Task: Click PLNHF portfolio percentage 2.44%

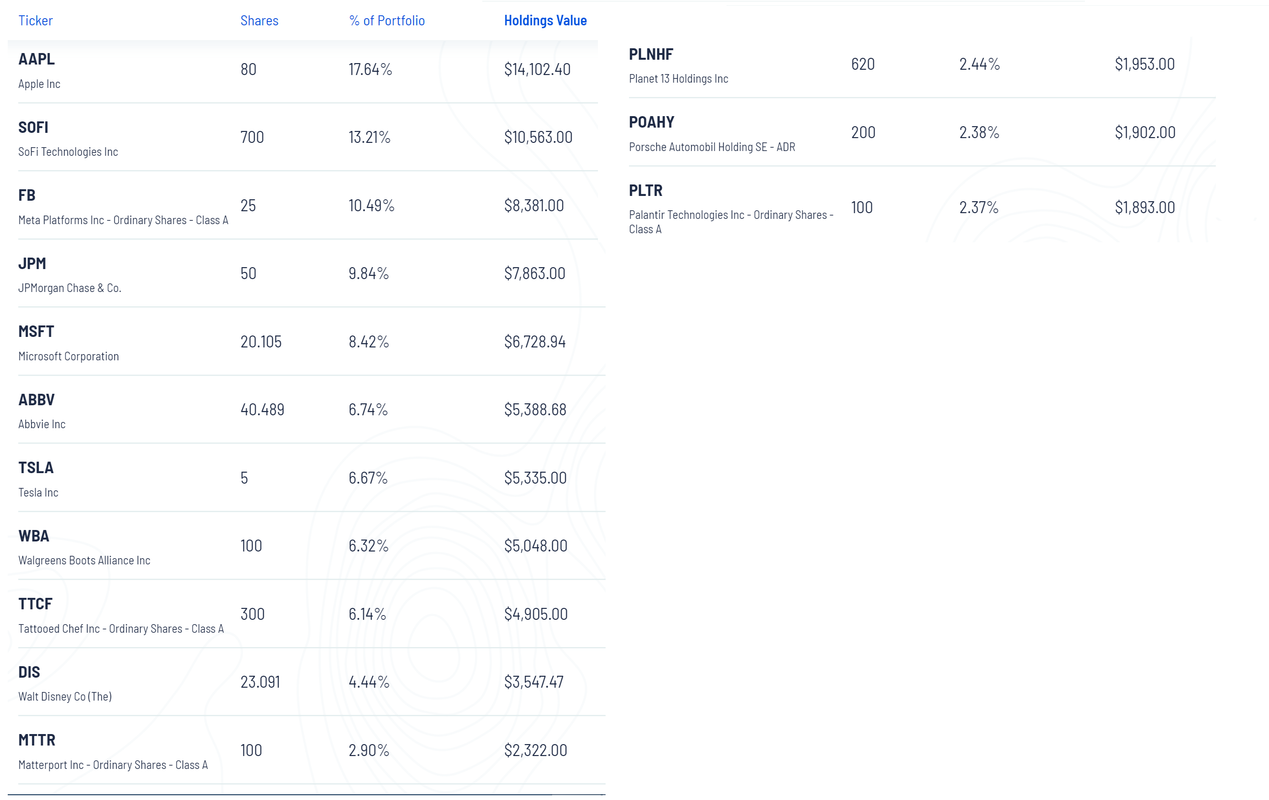Action: 979,64
